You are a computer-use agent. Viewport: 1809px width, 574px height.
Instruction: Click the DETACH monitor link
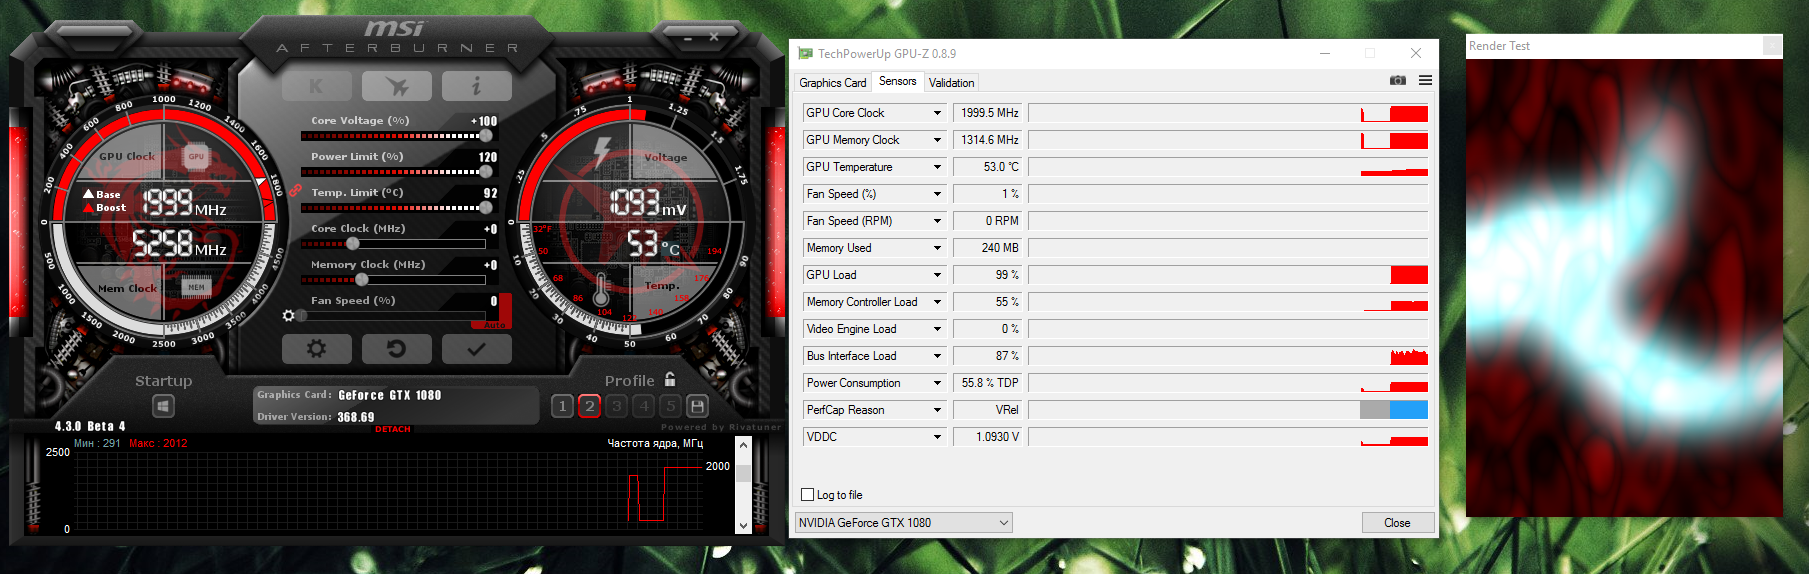393,429
